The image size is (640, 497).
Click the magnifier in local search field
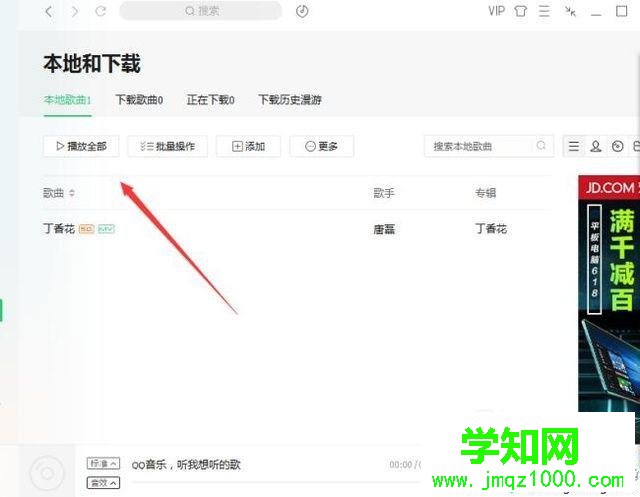[x=541, y=145]
